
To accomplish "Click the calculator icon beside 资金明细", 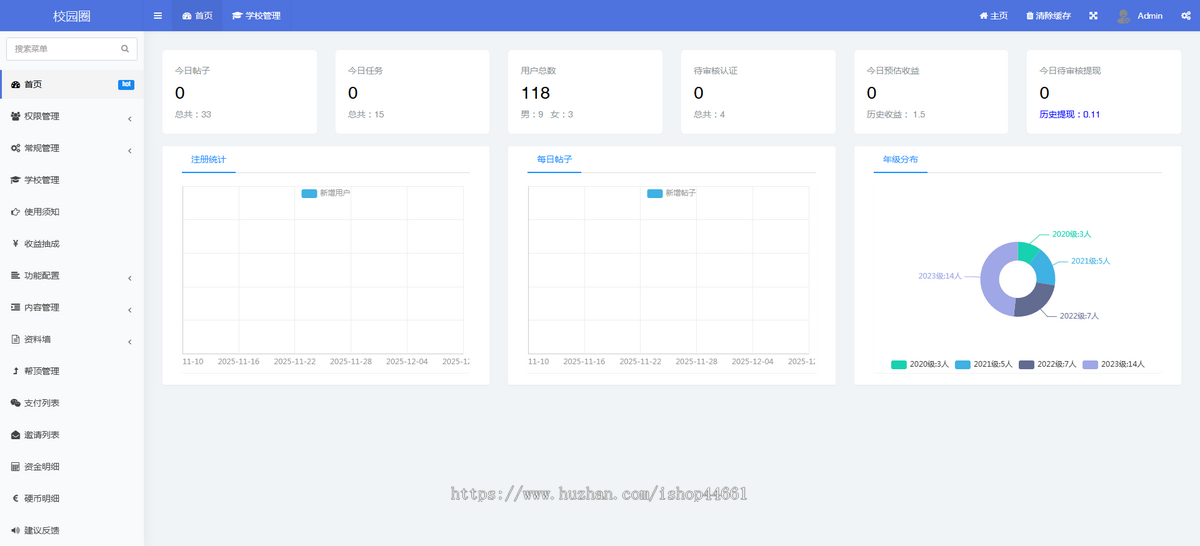I will [x=15, y=467].
